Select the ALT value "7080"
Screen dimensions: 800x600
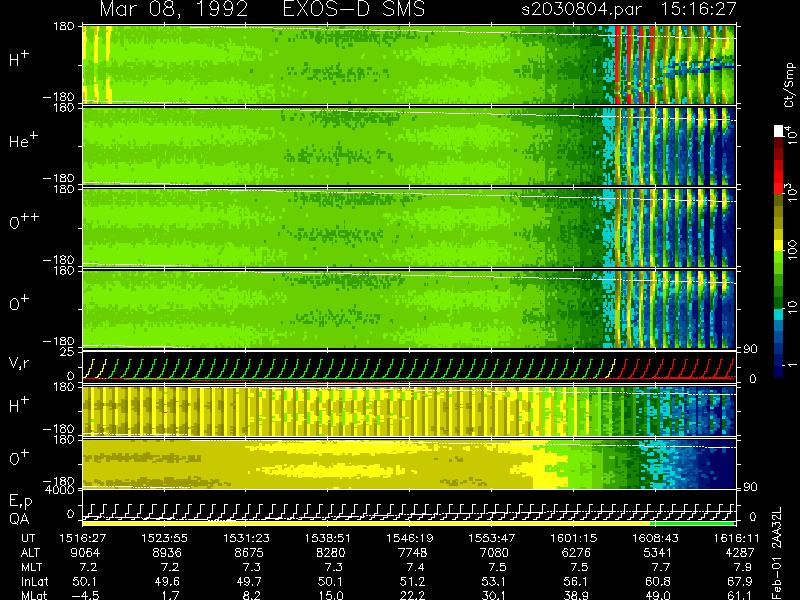(x=494, y=553)
